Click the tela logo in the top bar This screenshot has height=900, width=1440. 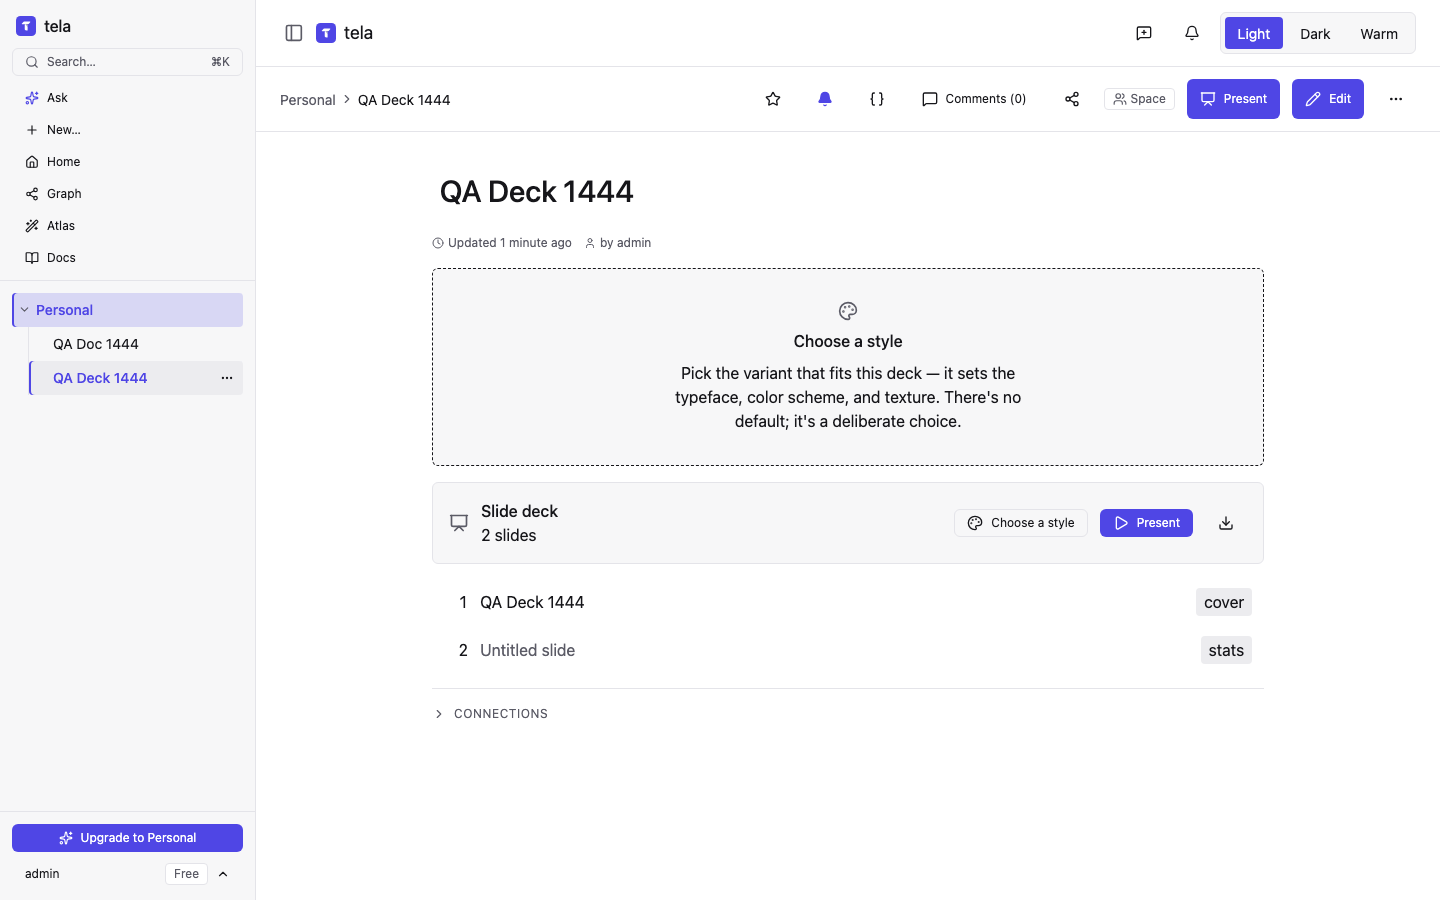[x=345, y=33]
